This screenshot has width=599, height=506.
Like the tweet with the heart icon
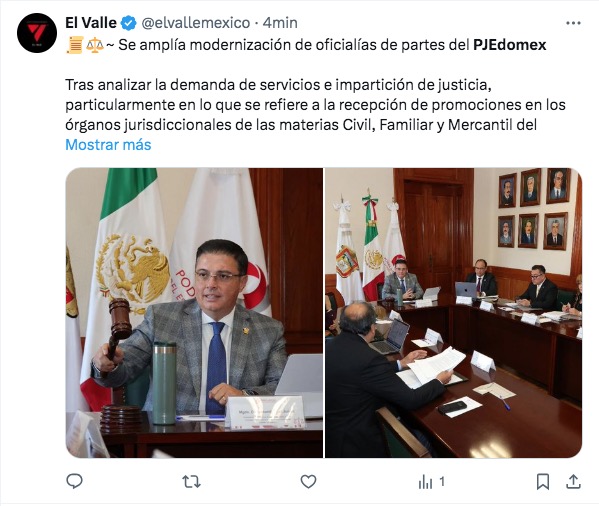[x=308, y=482]
